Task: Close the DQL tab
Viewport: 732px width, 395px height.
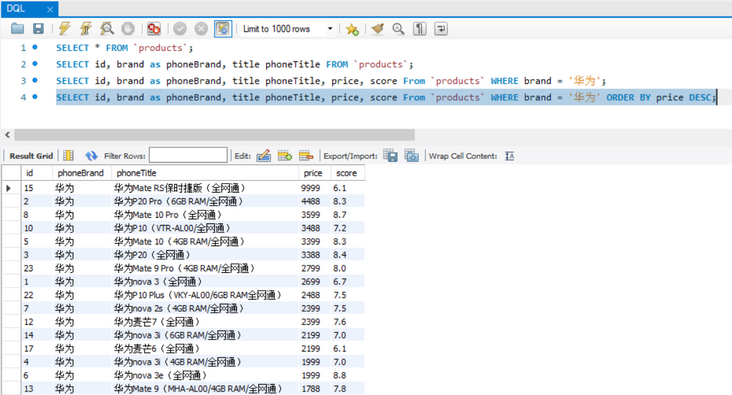Action: click(x=50, y=9)
